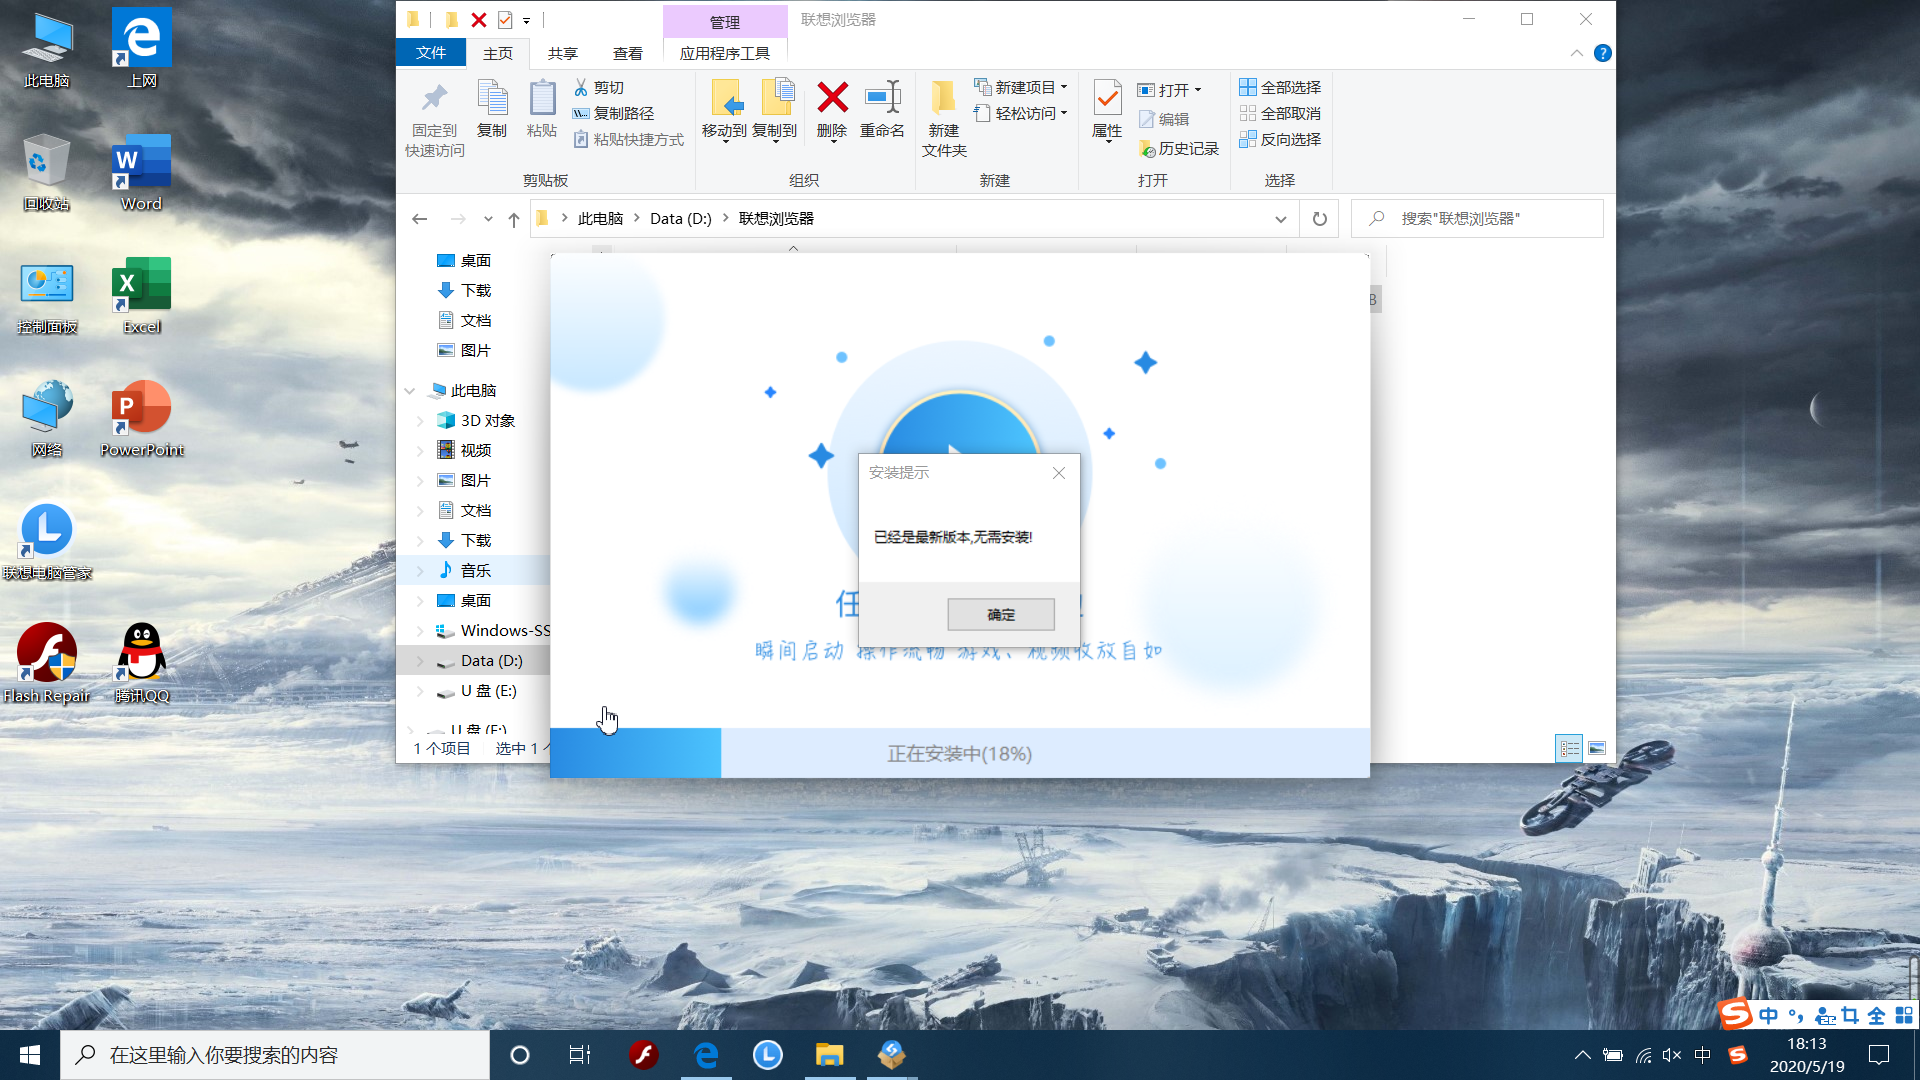
Task: Click the New folder (新建文件夹) icon
Action: pyautogui.click(x=943, y=98)
